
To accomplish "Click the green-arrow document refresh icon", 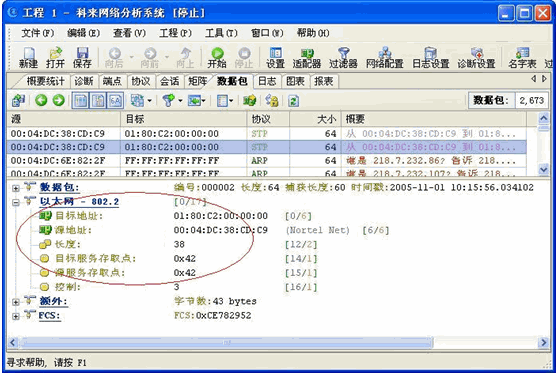I will [293, 101].
